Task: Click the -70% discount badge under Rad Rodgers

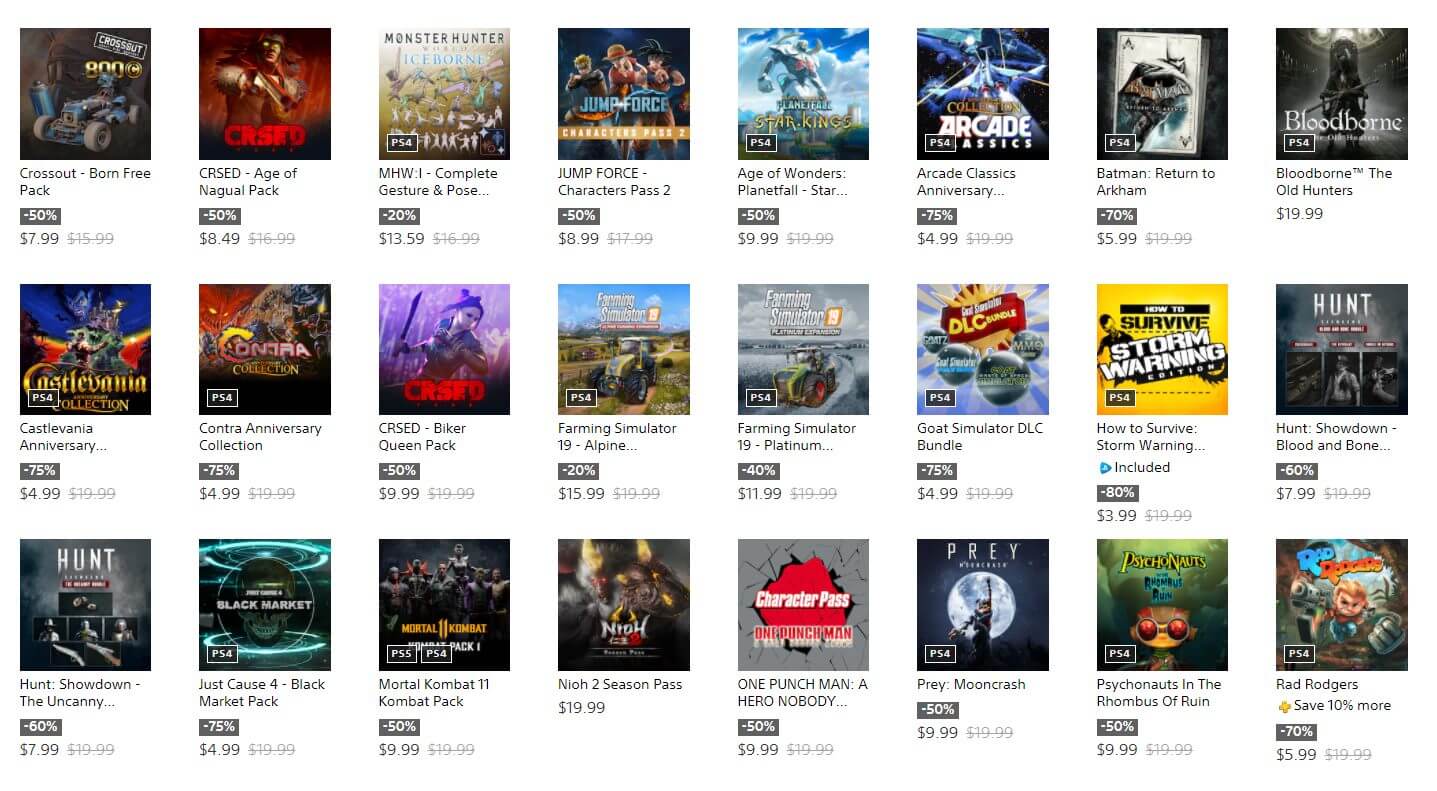Action: tap(1296, 731)
